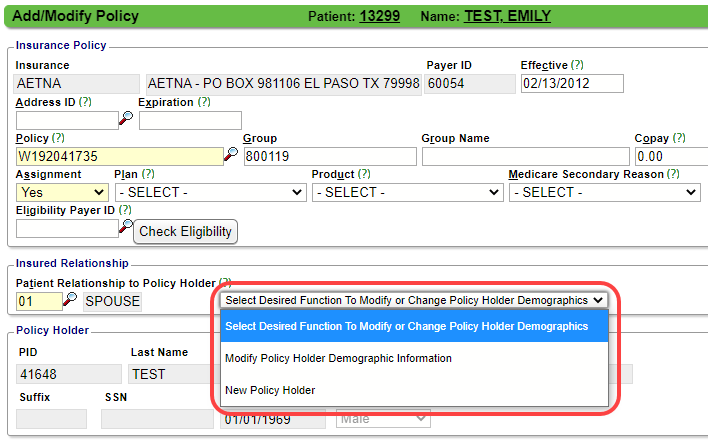The image size is (708, 446).
Task: Click the Copay amount field
Action: (667, 156)
